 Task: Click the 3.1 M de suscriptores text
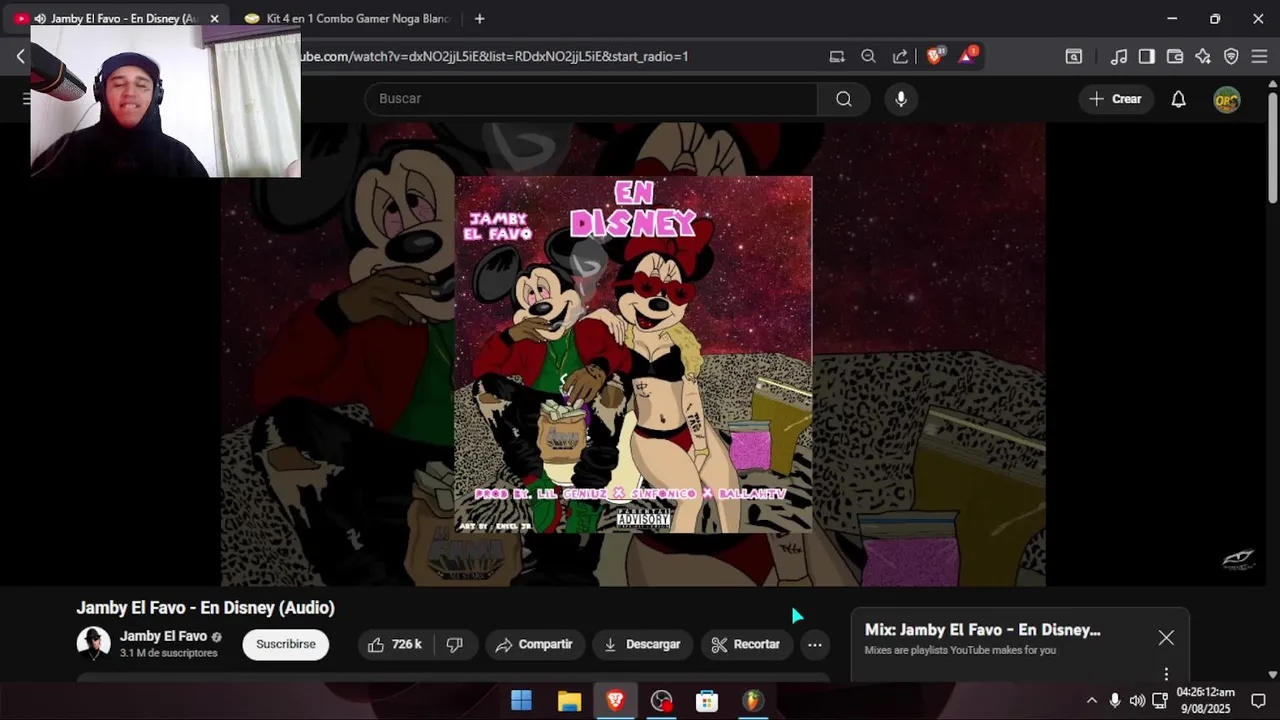pos(168,653)
